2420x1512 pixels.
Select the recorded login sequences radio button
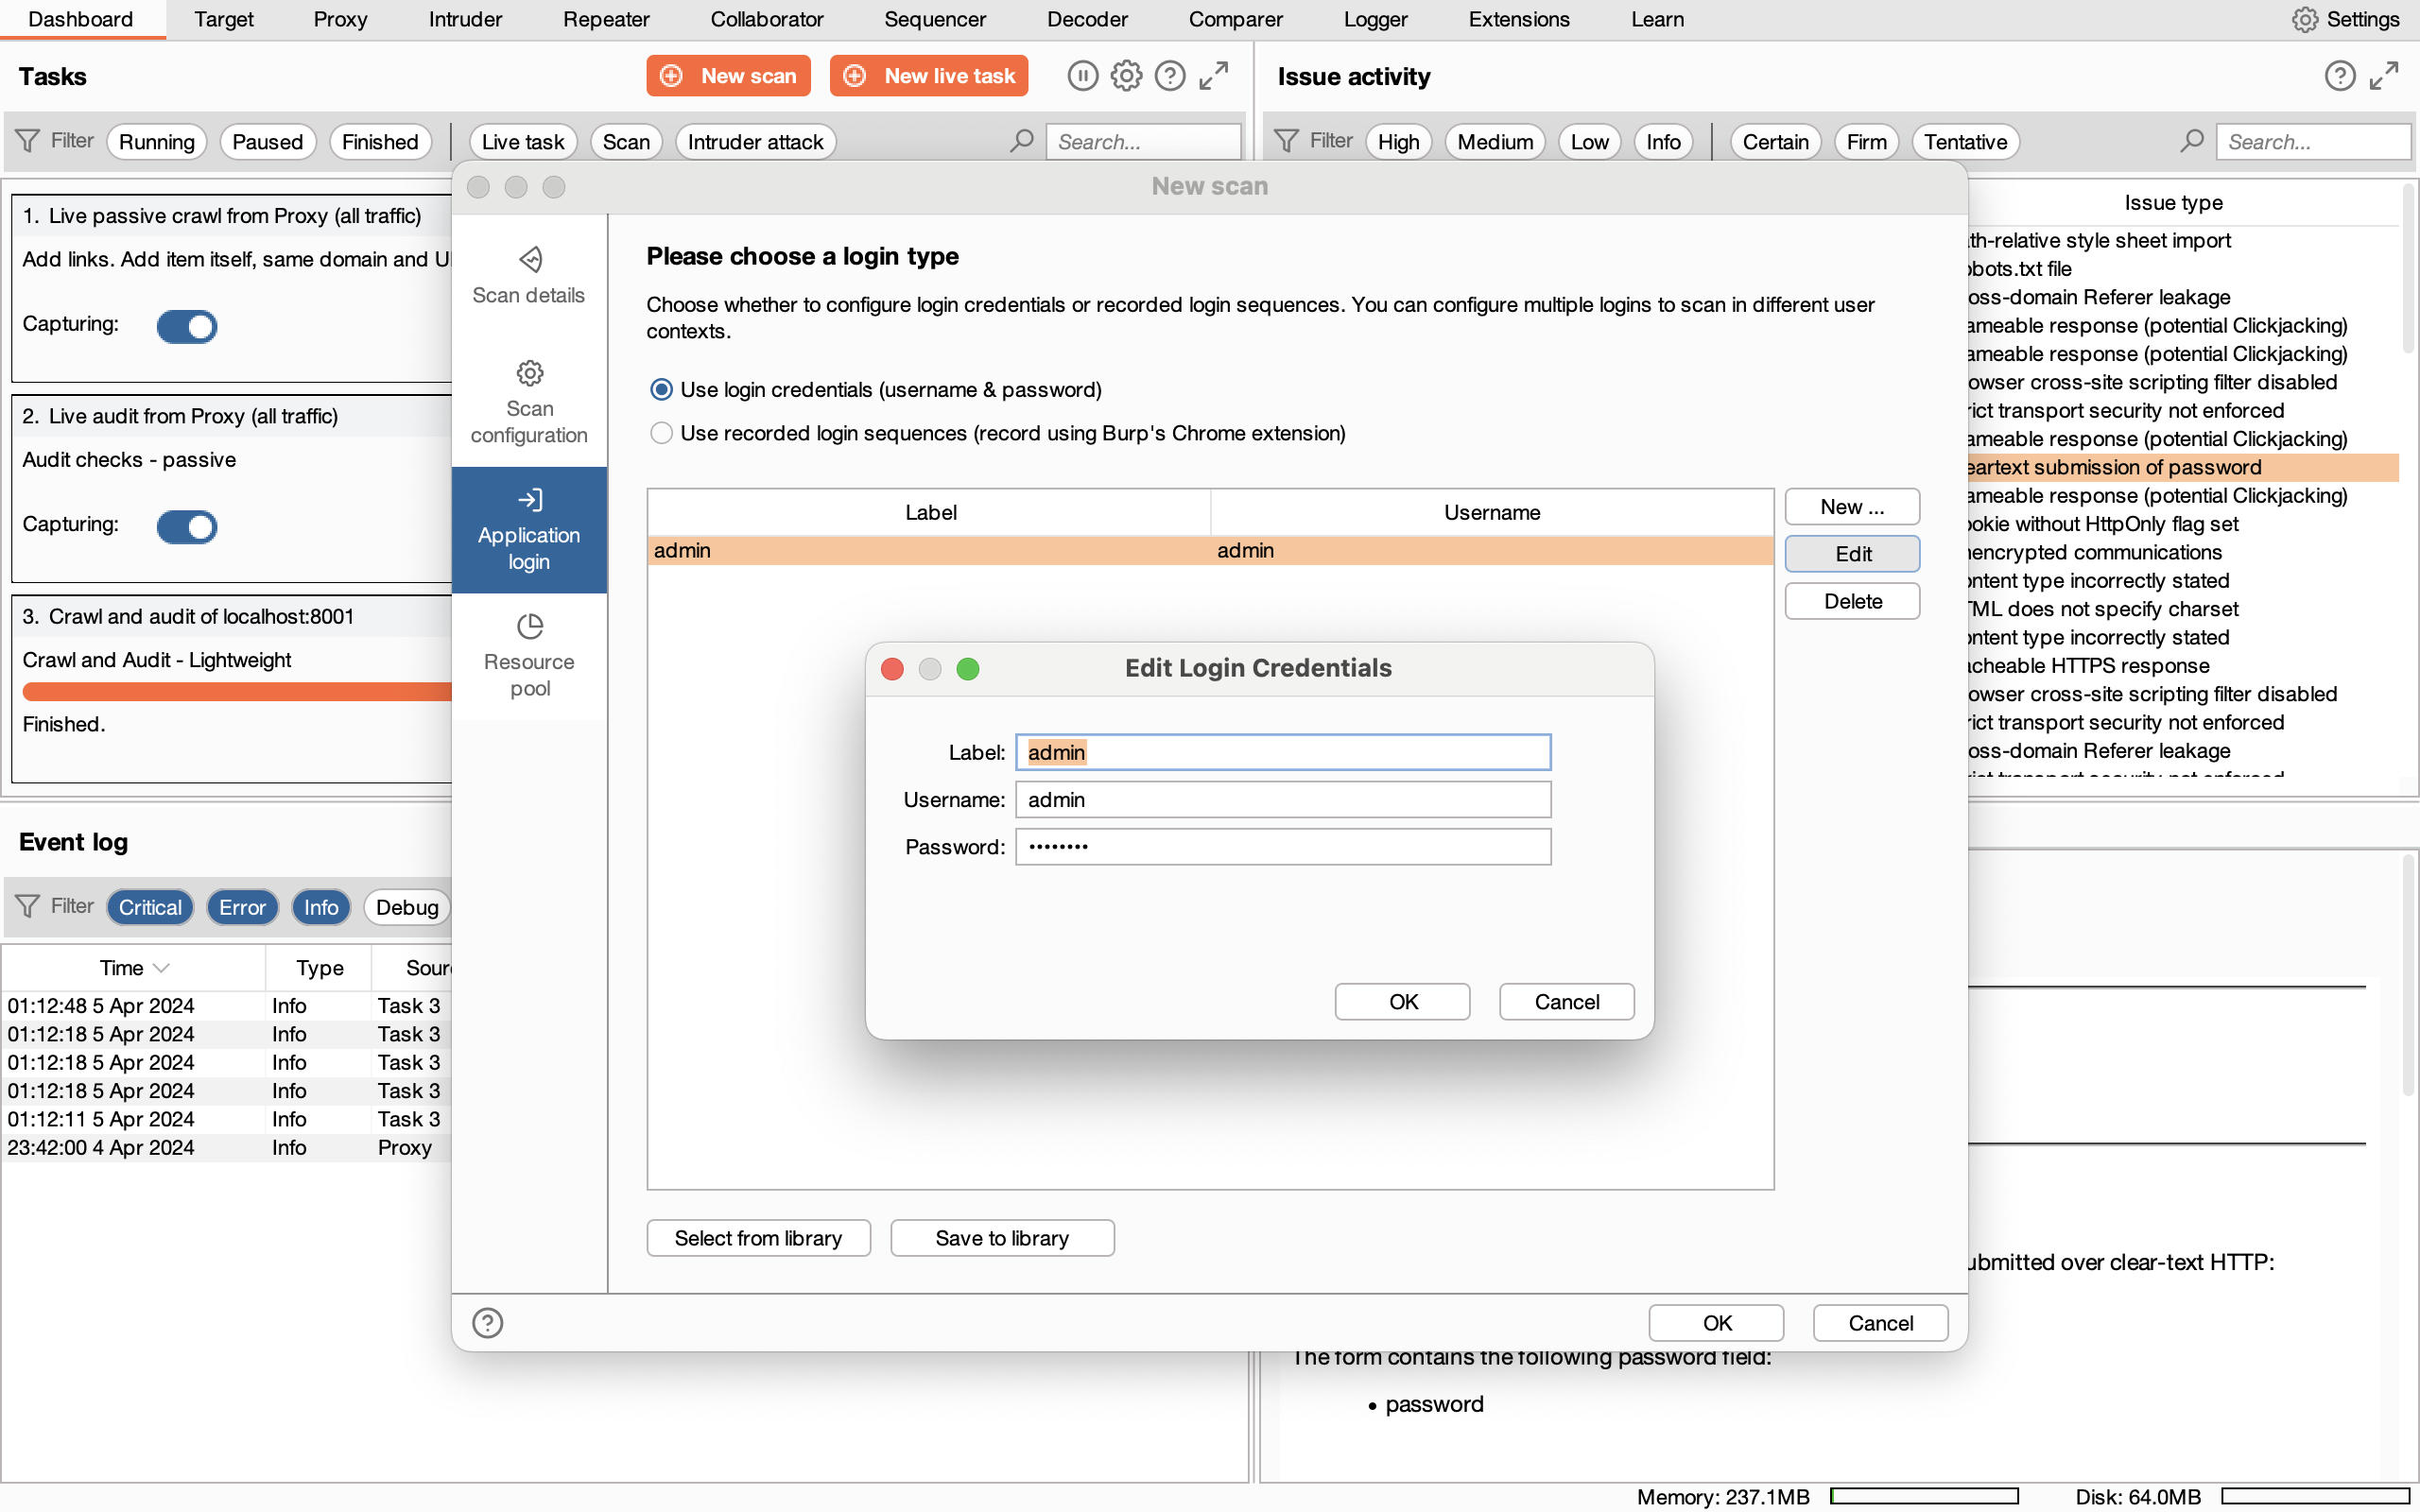pos(661,432)
